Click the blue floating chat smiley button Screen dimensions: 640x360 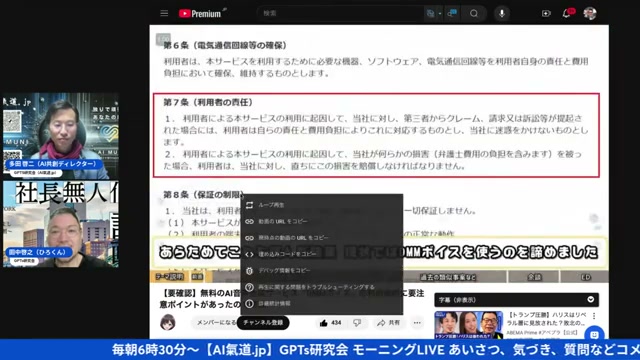click(x=594, y=334)
